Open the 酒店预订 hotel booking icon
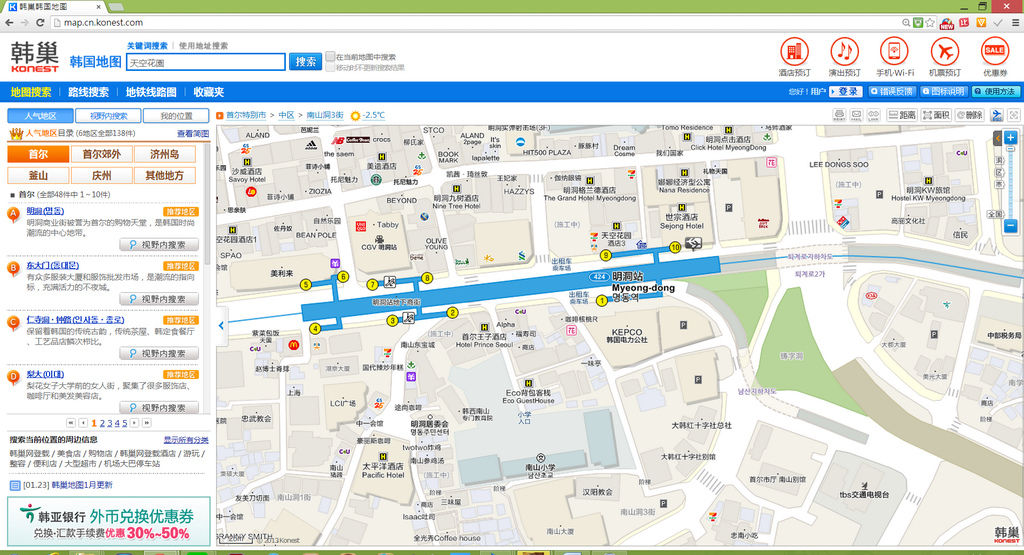 pyautogui.click(x=794, y=52)
